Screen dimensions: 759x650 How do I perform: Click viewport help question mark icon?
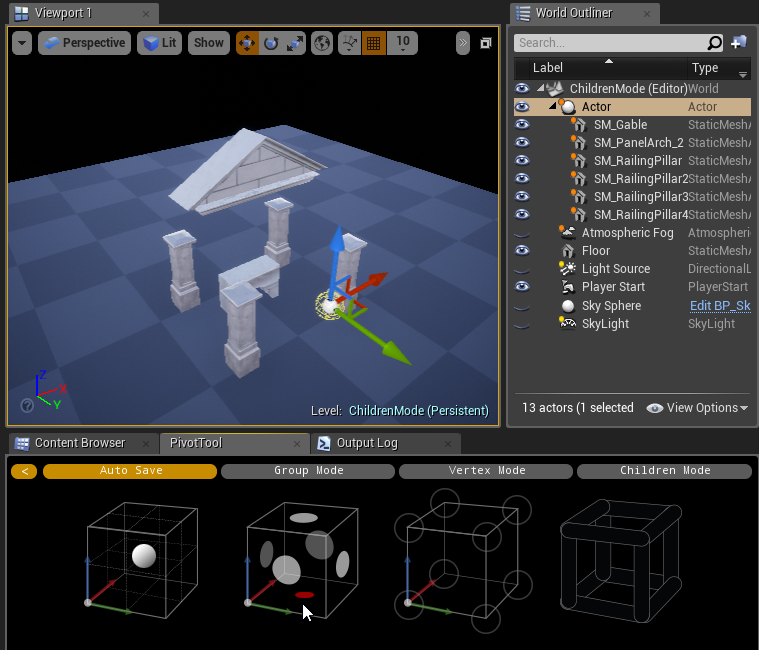(x=27, y=405)
